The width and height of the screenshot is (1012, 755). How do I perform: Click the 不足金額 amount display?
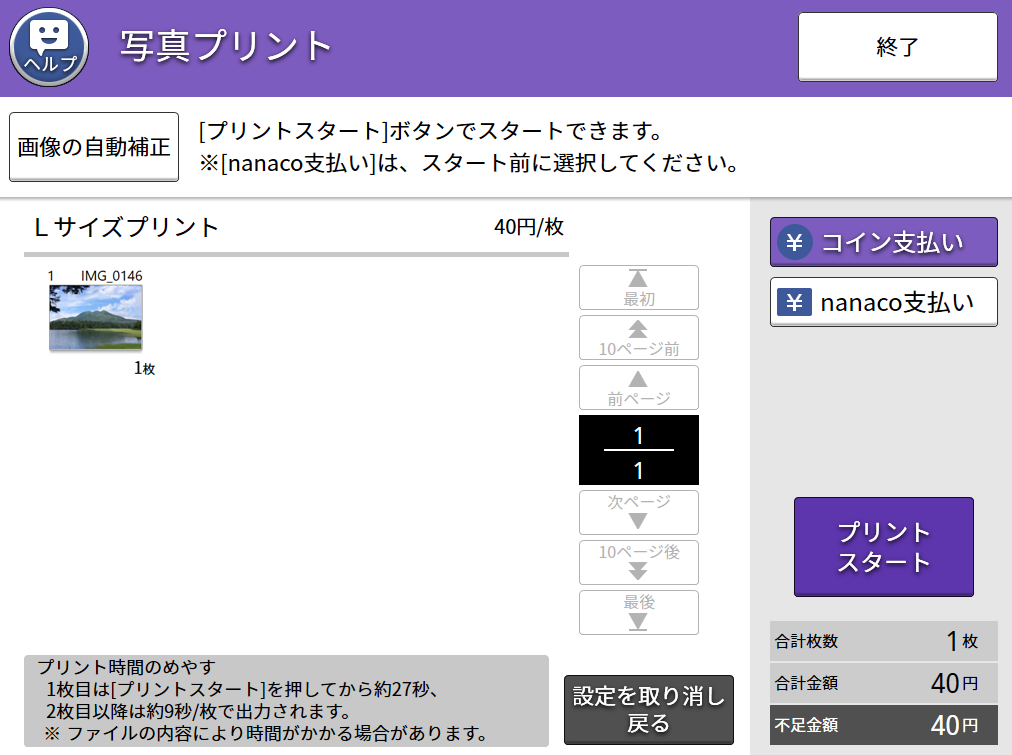(x=883, y=723)
